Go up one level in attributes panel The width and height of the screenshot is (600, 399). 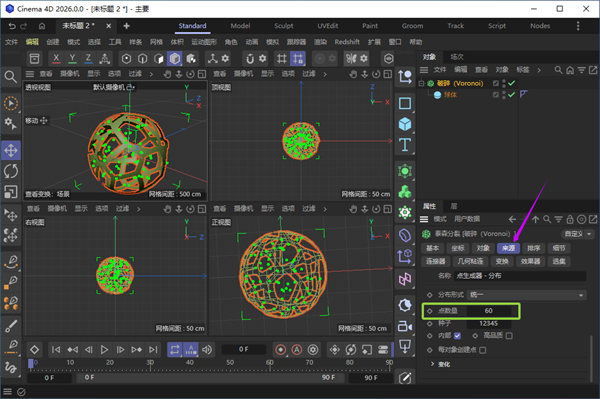(x=535, y=219)
